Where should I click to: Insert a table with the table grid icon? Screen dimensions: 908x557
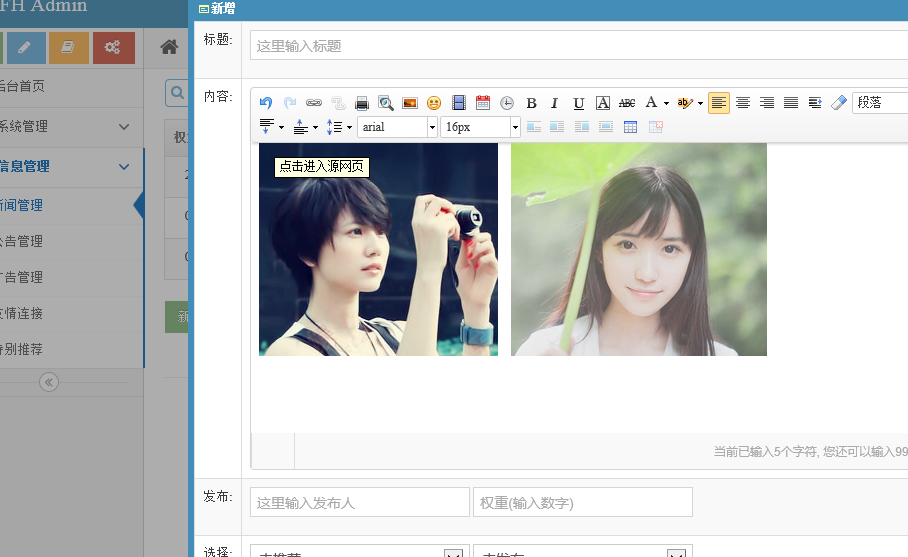point(631,127)
